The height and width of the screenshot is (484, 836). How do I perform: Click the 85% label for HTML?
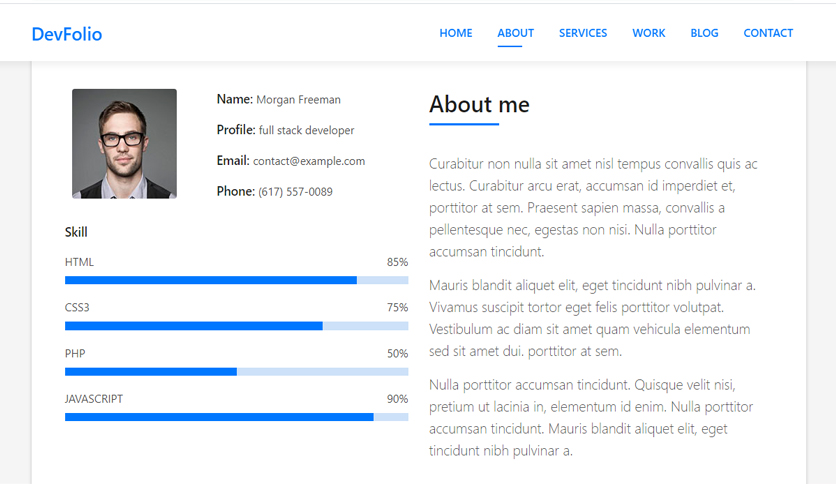click(397, 262)
